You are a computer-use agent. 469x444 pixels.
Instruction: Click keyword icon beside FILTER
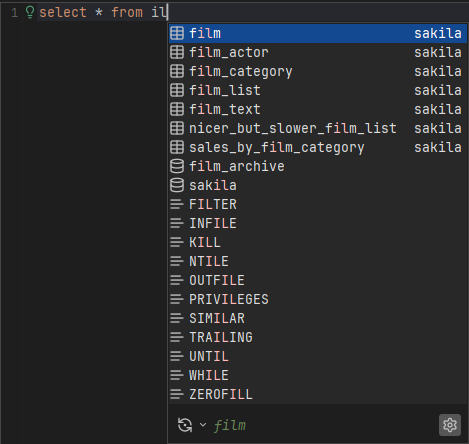click(177, 204)
